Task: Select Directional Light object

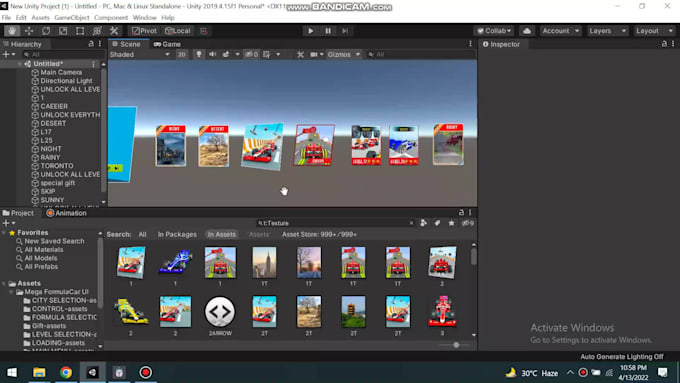Action: coord(66,81)
